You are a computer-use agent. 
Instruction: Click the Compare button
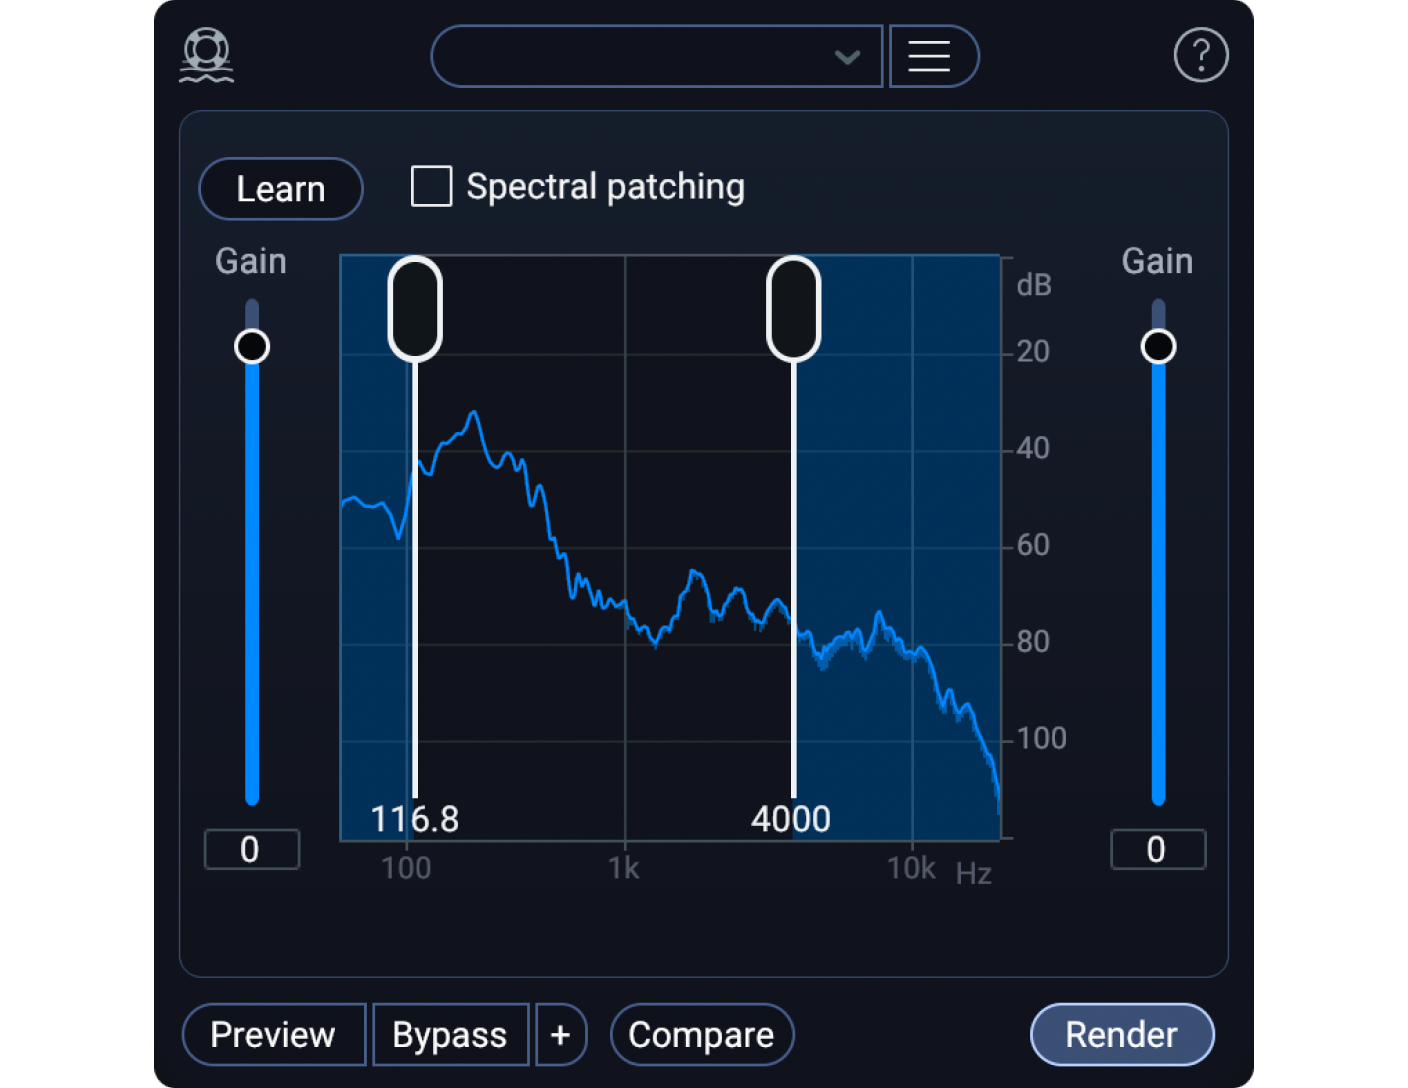click(702, 1034)
